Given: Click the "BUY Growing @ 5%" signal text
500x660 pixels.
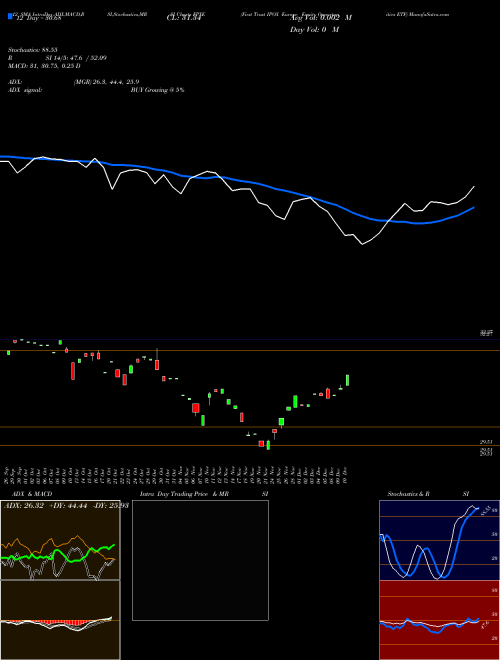Looking at the screenshot, I should 157,90.
